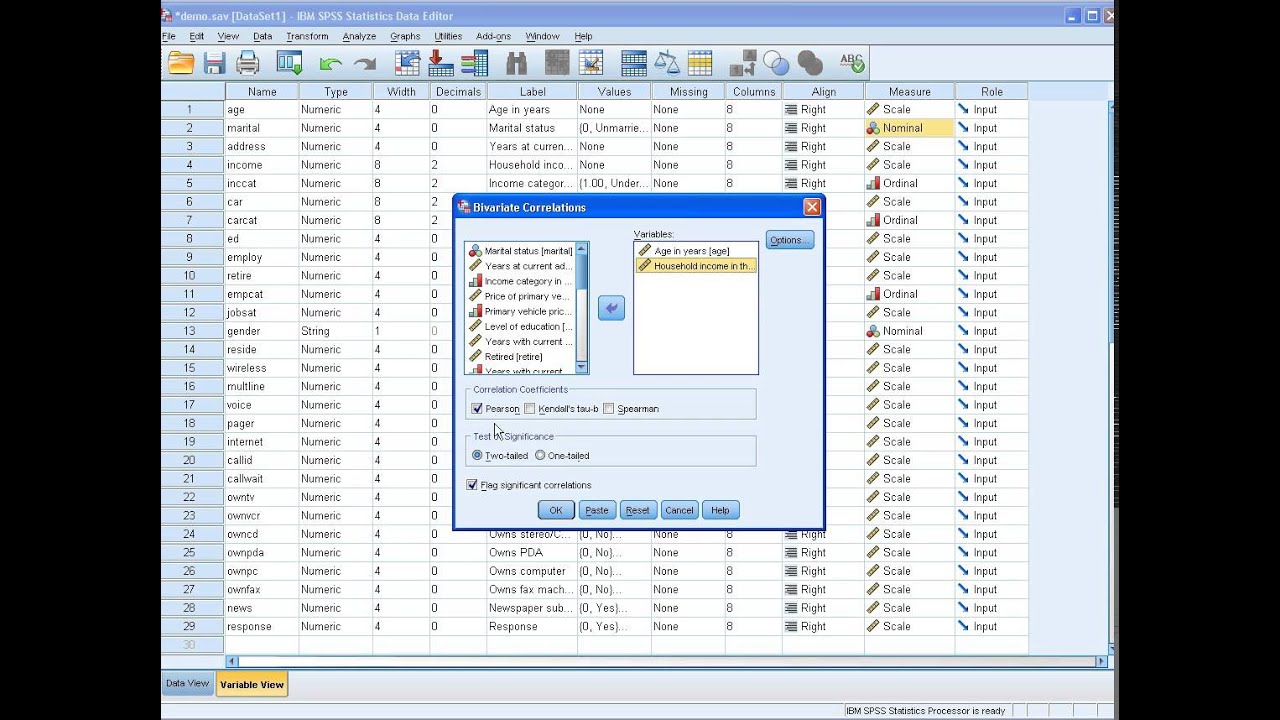Click the Ordinal measure cell for inccat
The height and width of the screenshot is (720, 1280).
click(909, 183)
